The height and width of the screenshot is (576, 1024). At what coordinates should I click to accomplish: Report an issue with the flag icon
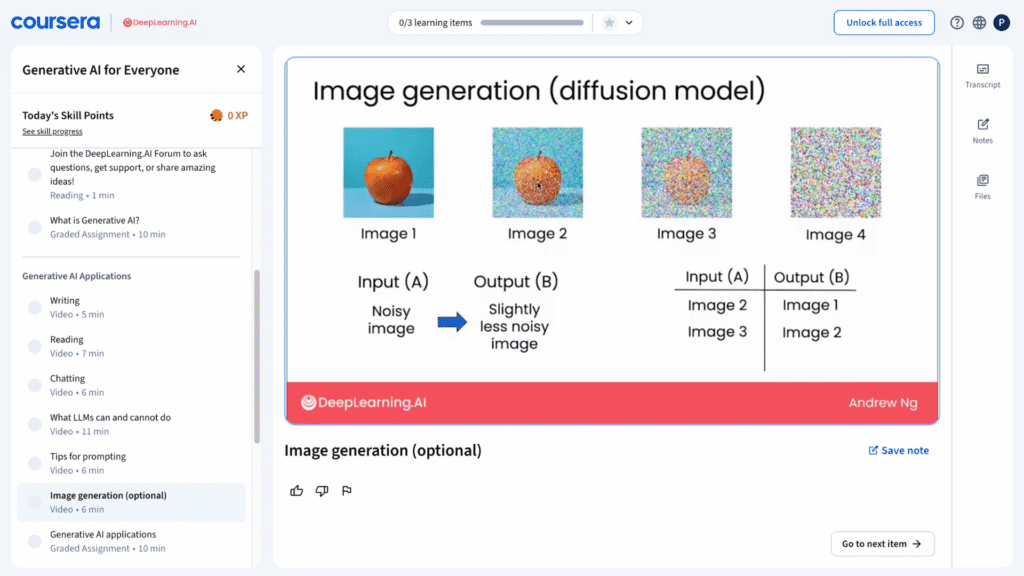coord(347,490)
